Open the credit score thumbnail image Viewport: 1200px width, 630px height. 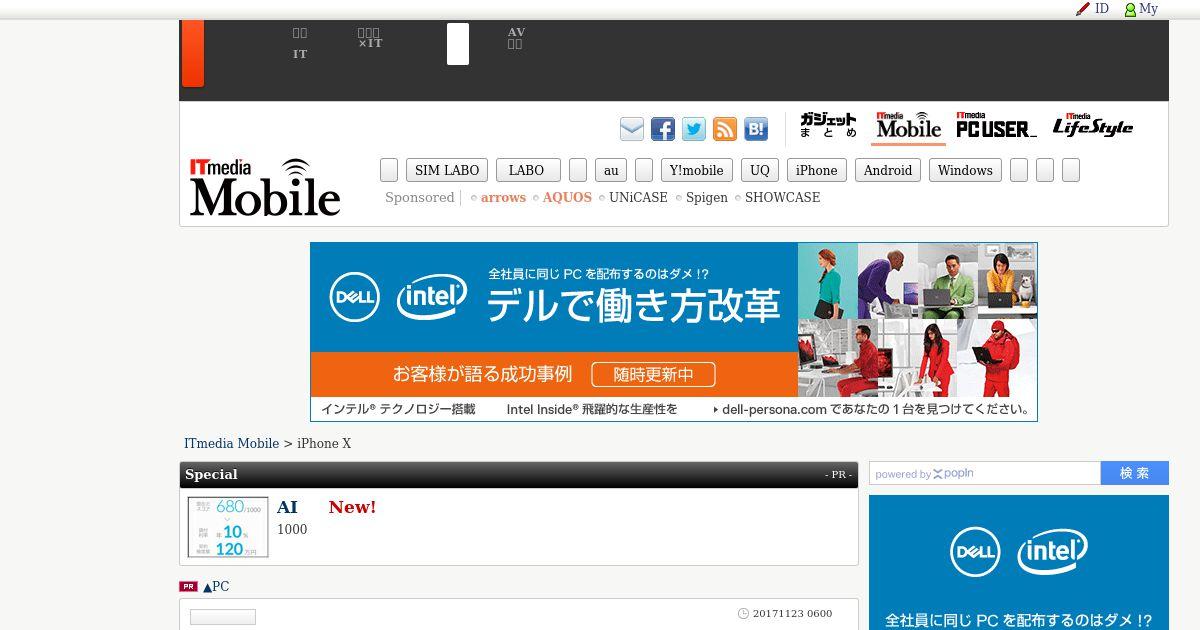[228, 527]
